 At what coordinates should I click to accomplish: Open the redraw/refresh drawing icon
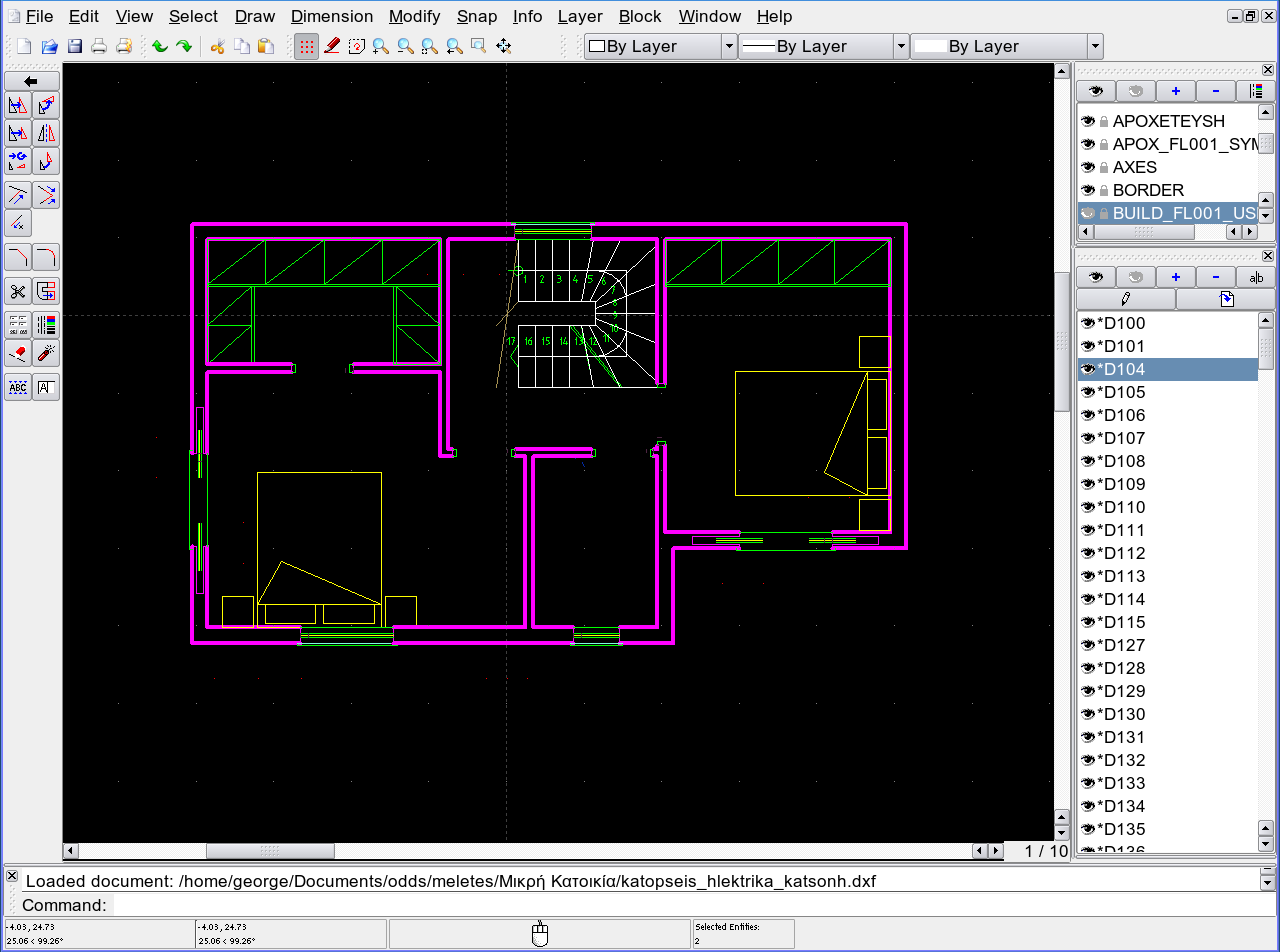[x=357, y=46]
